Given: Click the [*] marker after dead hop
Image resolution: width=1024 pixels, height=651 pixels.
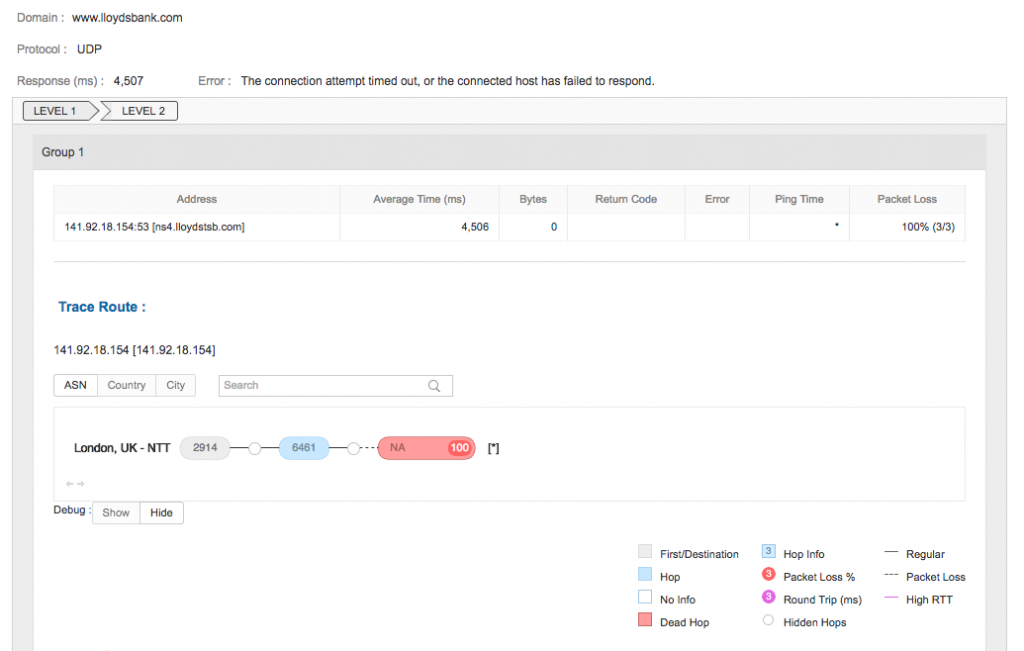Looking at the screenshot, I should pos(494,448).
